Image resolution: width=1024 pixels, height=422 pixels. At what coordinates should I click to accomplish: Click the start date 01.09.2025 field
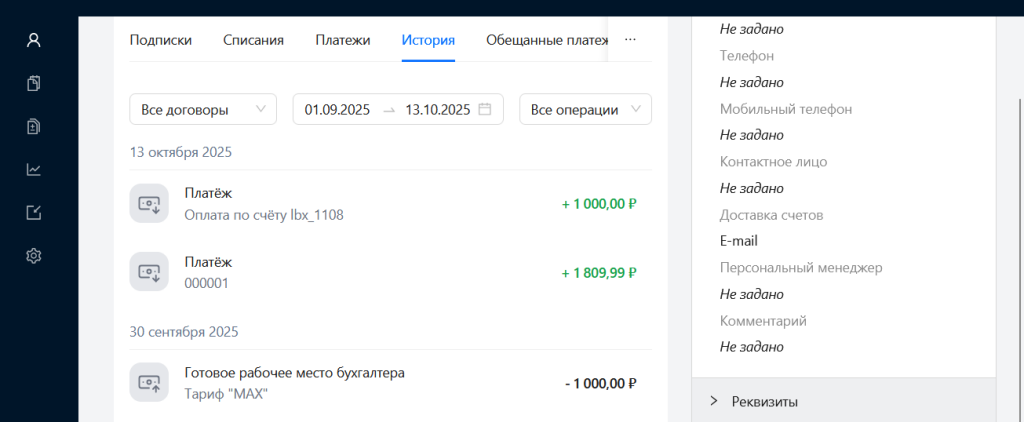(x=337, y=110)
